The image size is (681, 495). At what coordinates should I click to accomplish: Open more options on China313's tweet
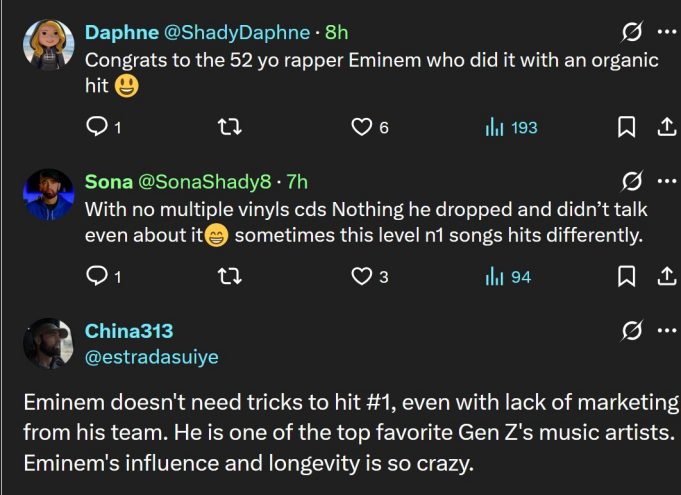667,330
